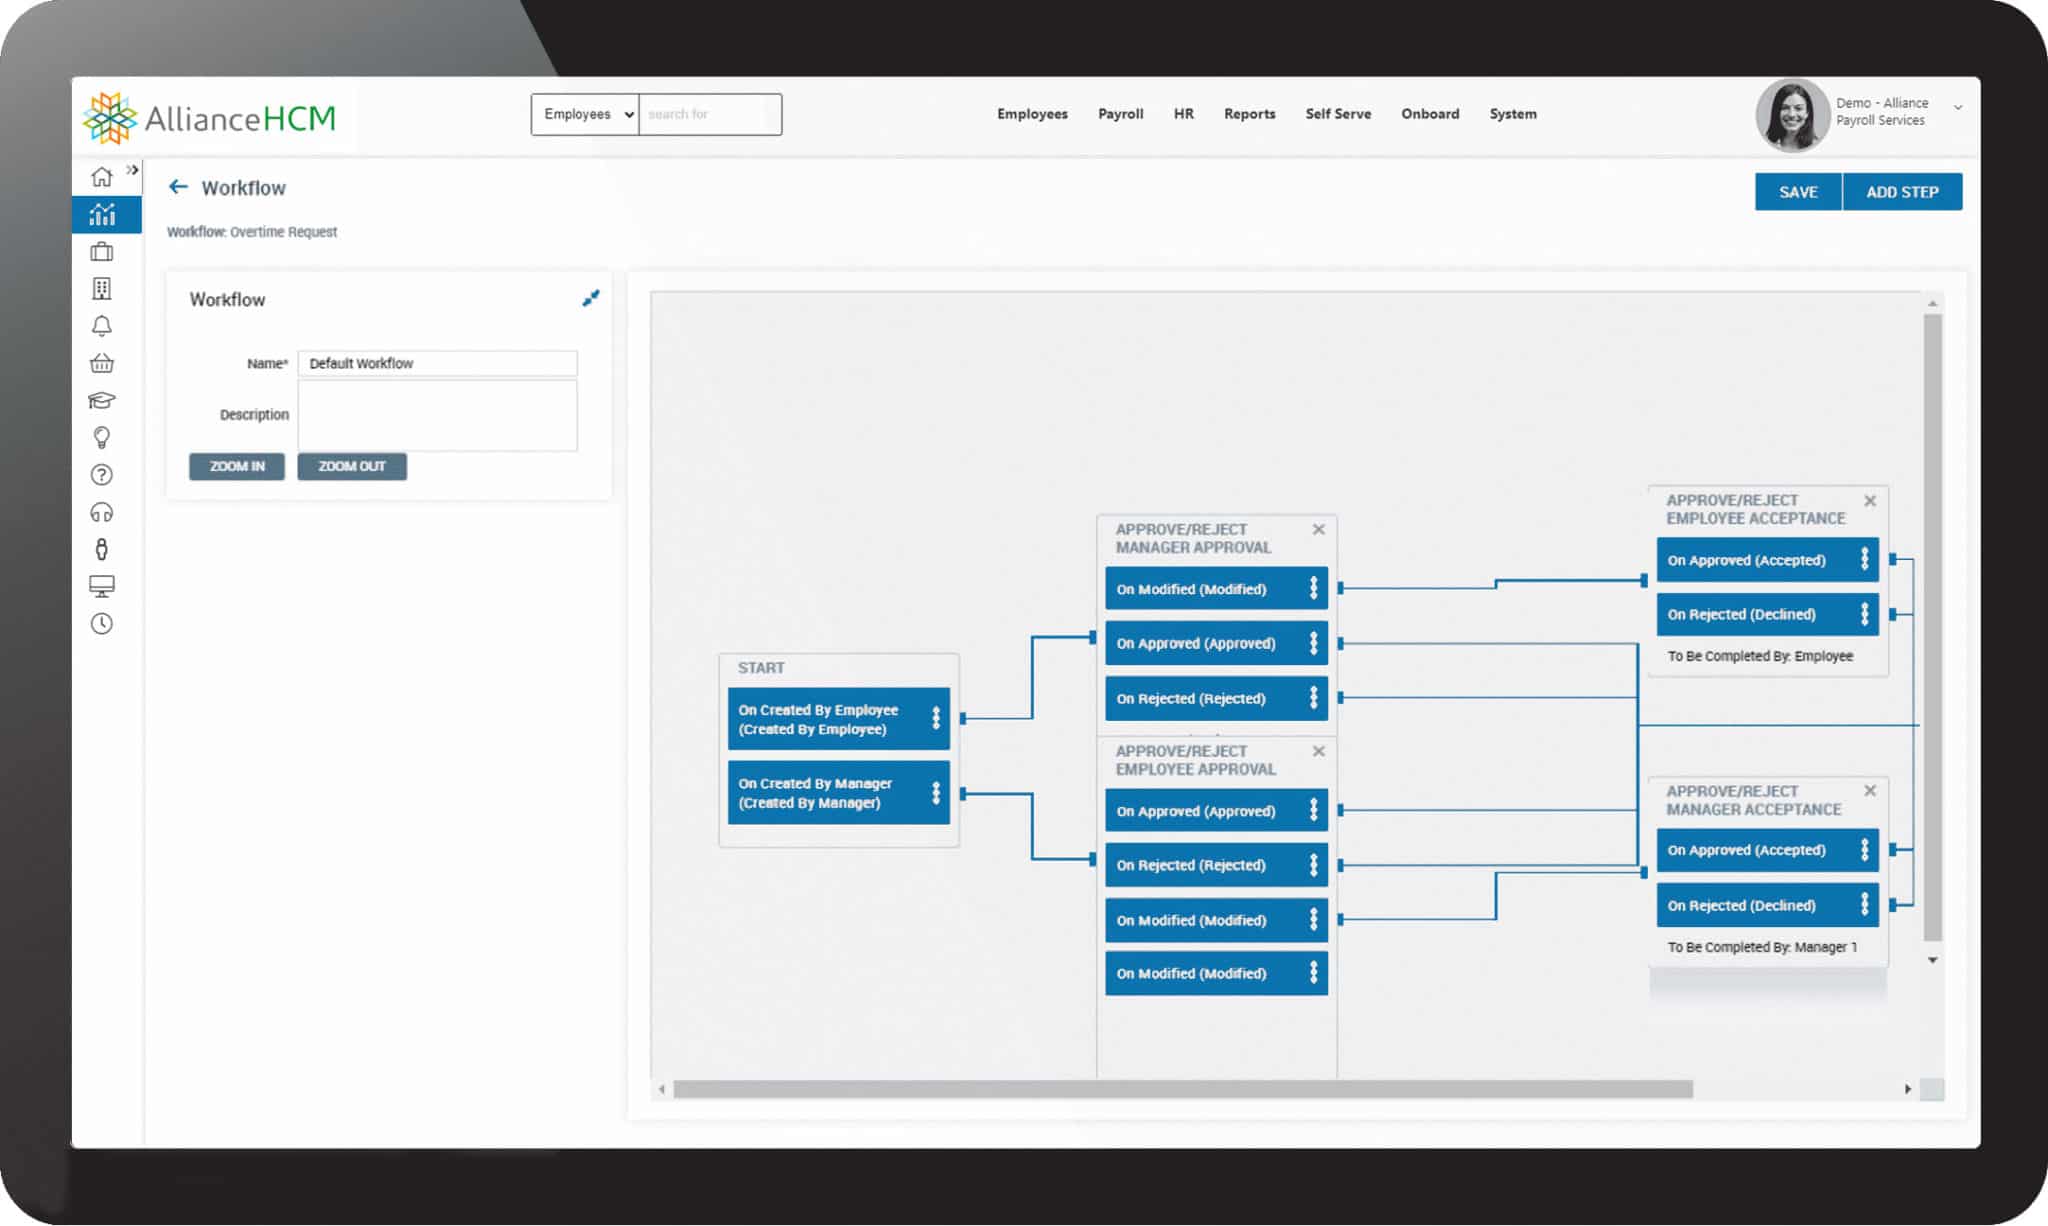Click the ADD STEP button

[x=1901, y=192]
